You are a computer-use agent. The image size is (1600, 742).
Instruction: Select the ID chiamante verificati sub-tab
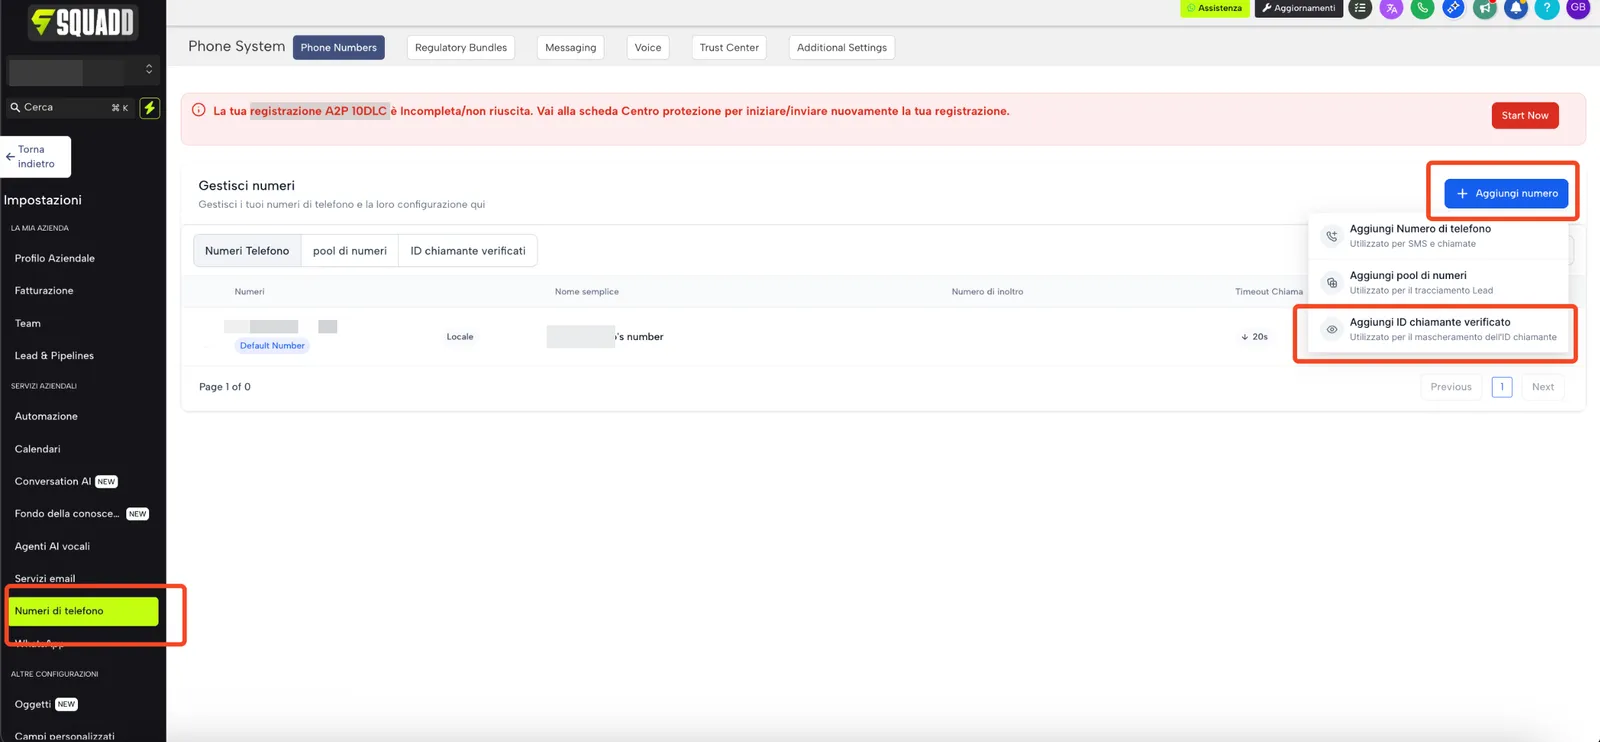pos(468,251)
